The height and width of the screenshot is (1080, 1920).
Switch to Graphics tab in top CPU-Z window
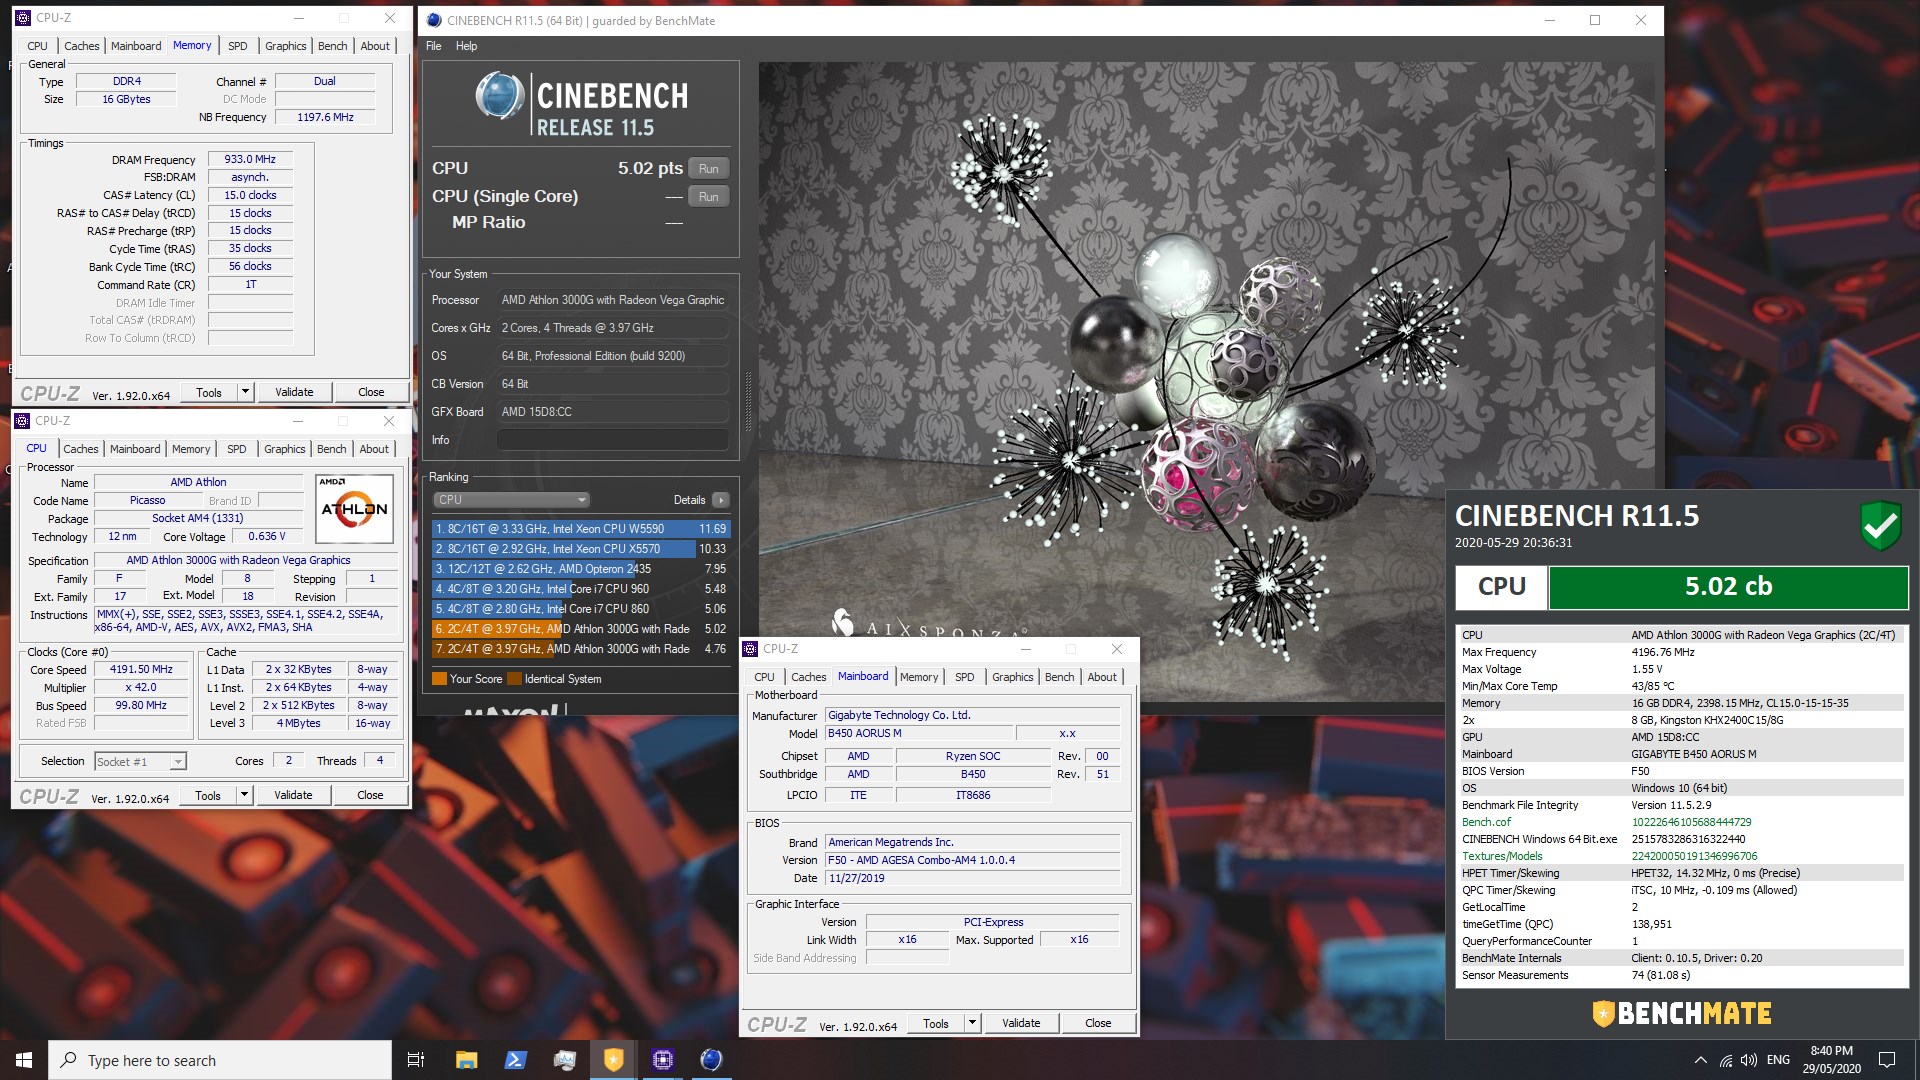pos(285,46)
